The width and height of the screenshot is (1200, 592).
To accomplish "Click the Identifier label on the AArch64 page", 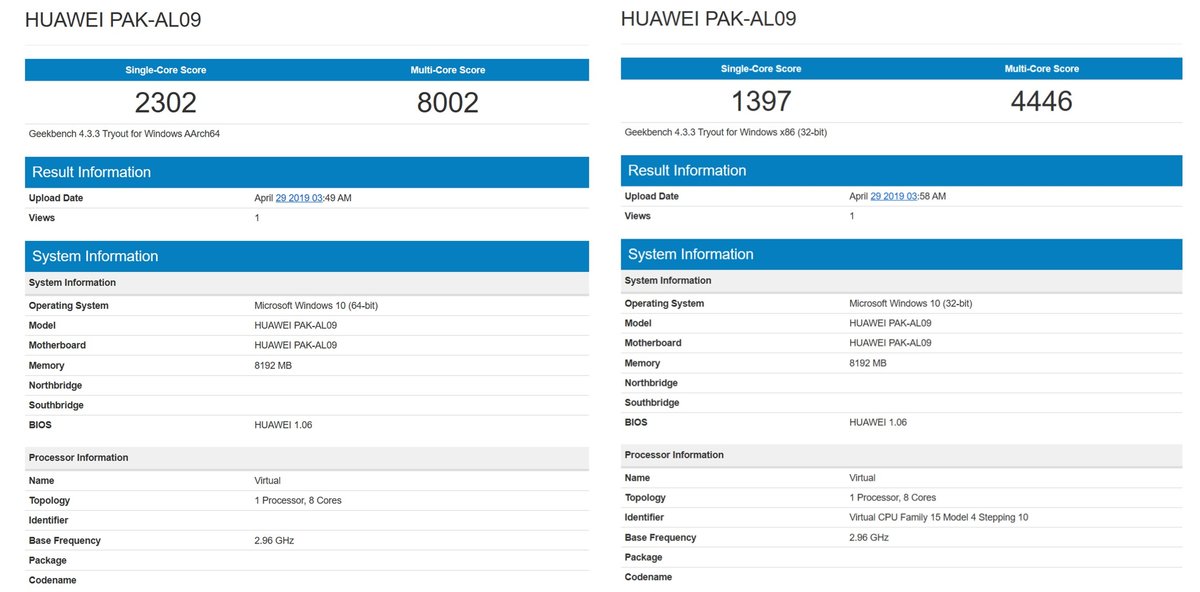I will (49, 520).
